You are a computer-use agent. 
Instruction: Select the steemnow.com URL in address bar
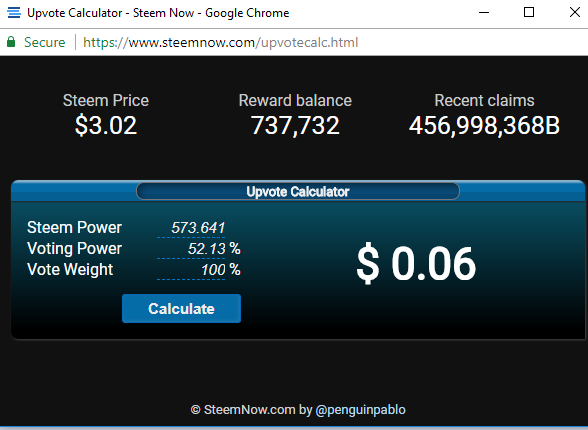click(220, 42)
